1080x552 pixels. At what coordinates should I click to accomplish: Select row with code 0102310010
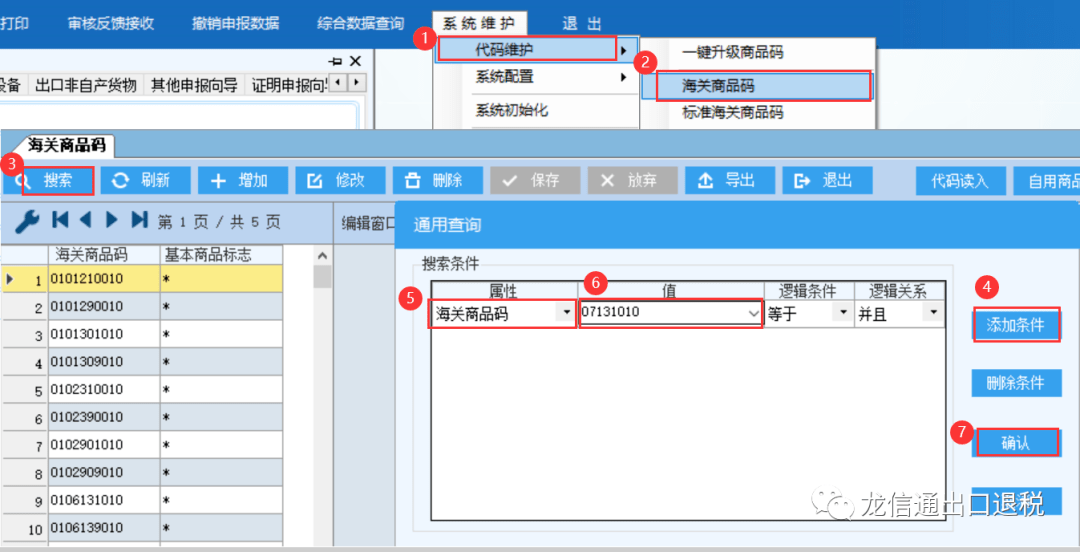click(x=141, y=389)
